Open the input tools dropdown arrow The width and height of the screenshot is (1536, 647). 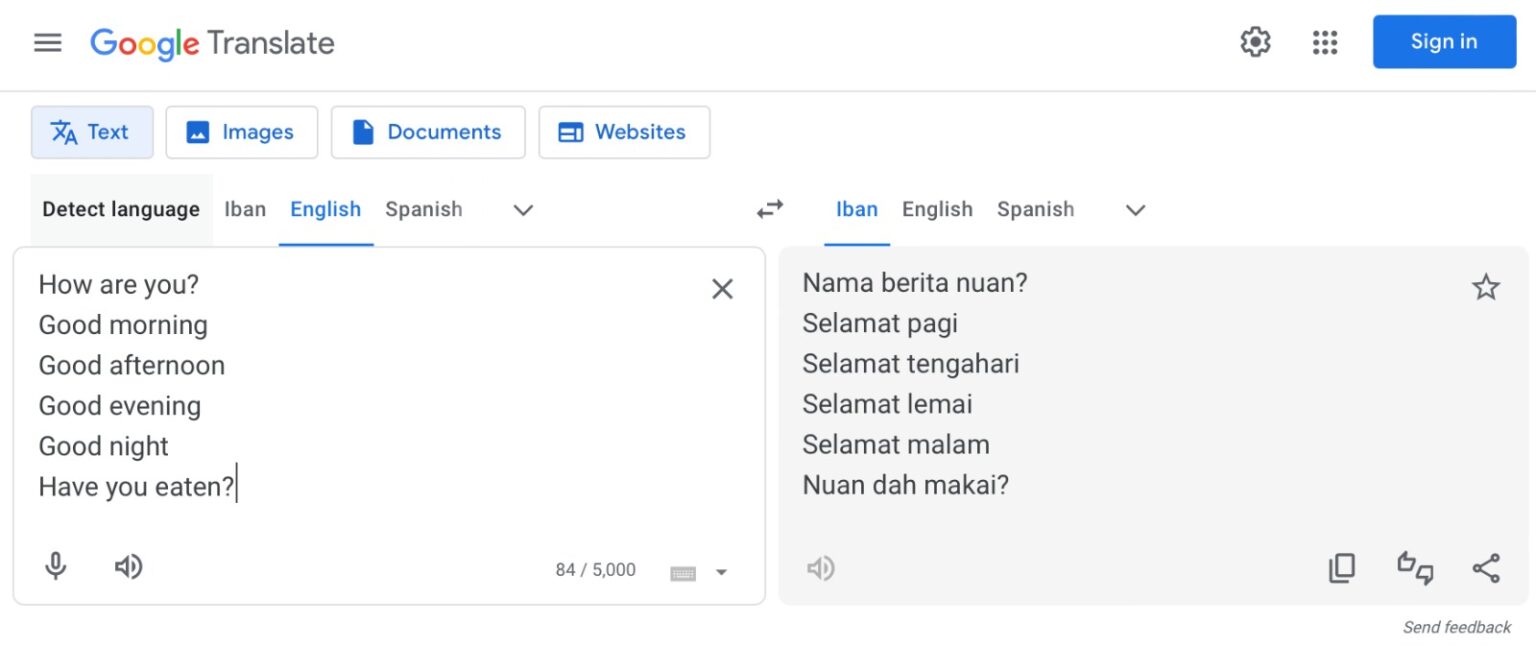click(x=721, y=572)
